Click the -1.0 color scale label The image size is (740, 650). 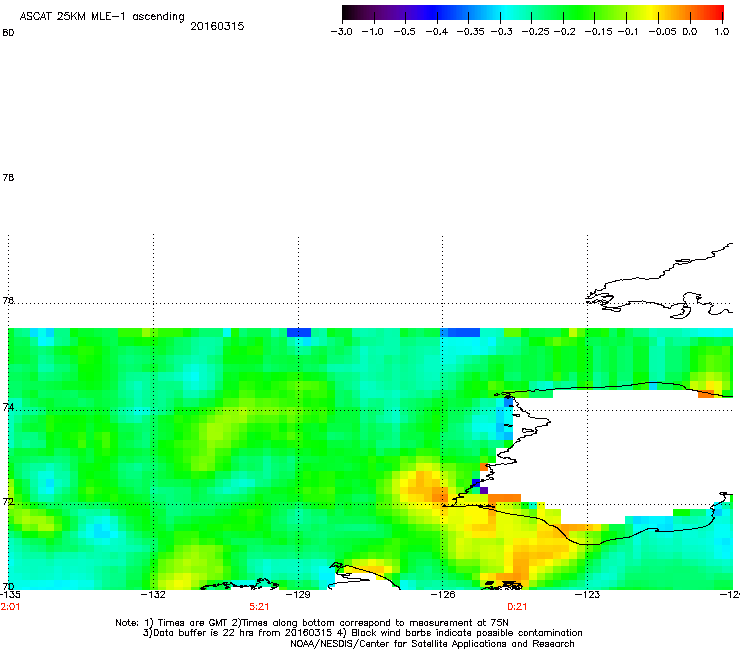[x=372, y=32]
